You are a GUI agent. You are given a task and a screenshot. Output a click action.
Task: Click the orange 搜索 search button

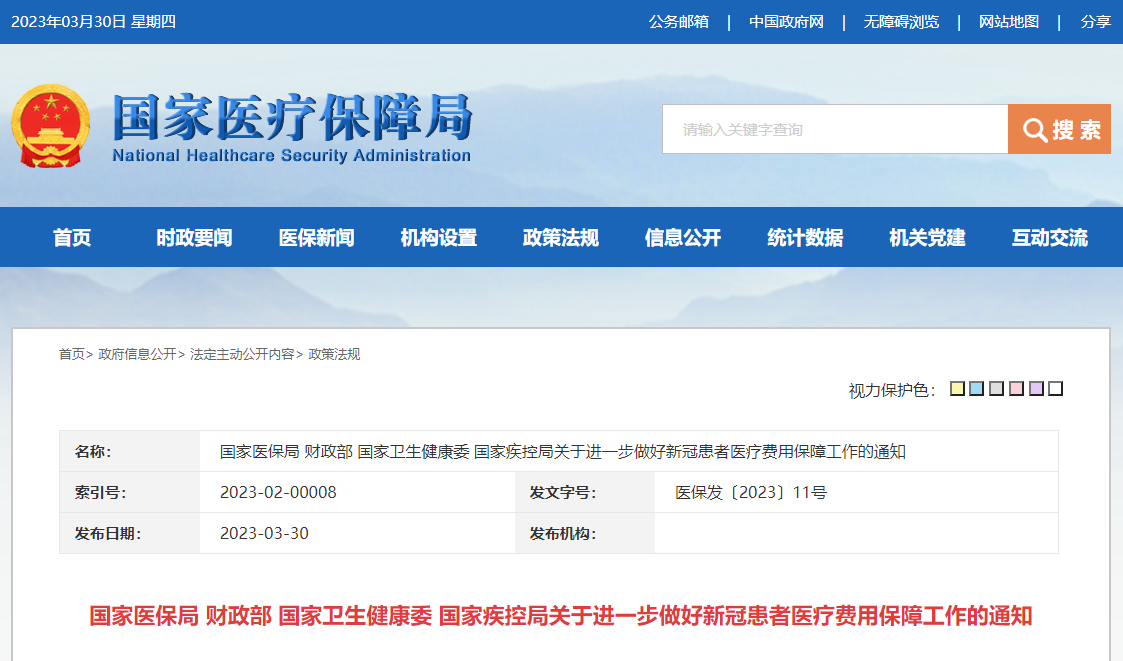click(x=1059, y=129)
